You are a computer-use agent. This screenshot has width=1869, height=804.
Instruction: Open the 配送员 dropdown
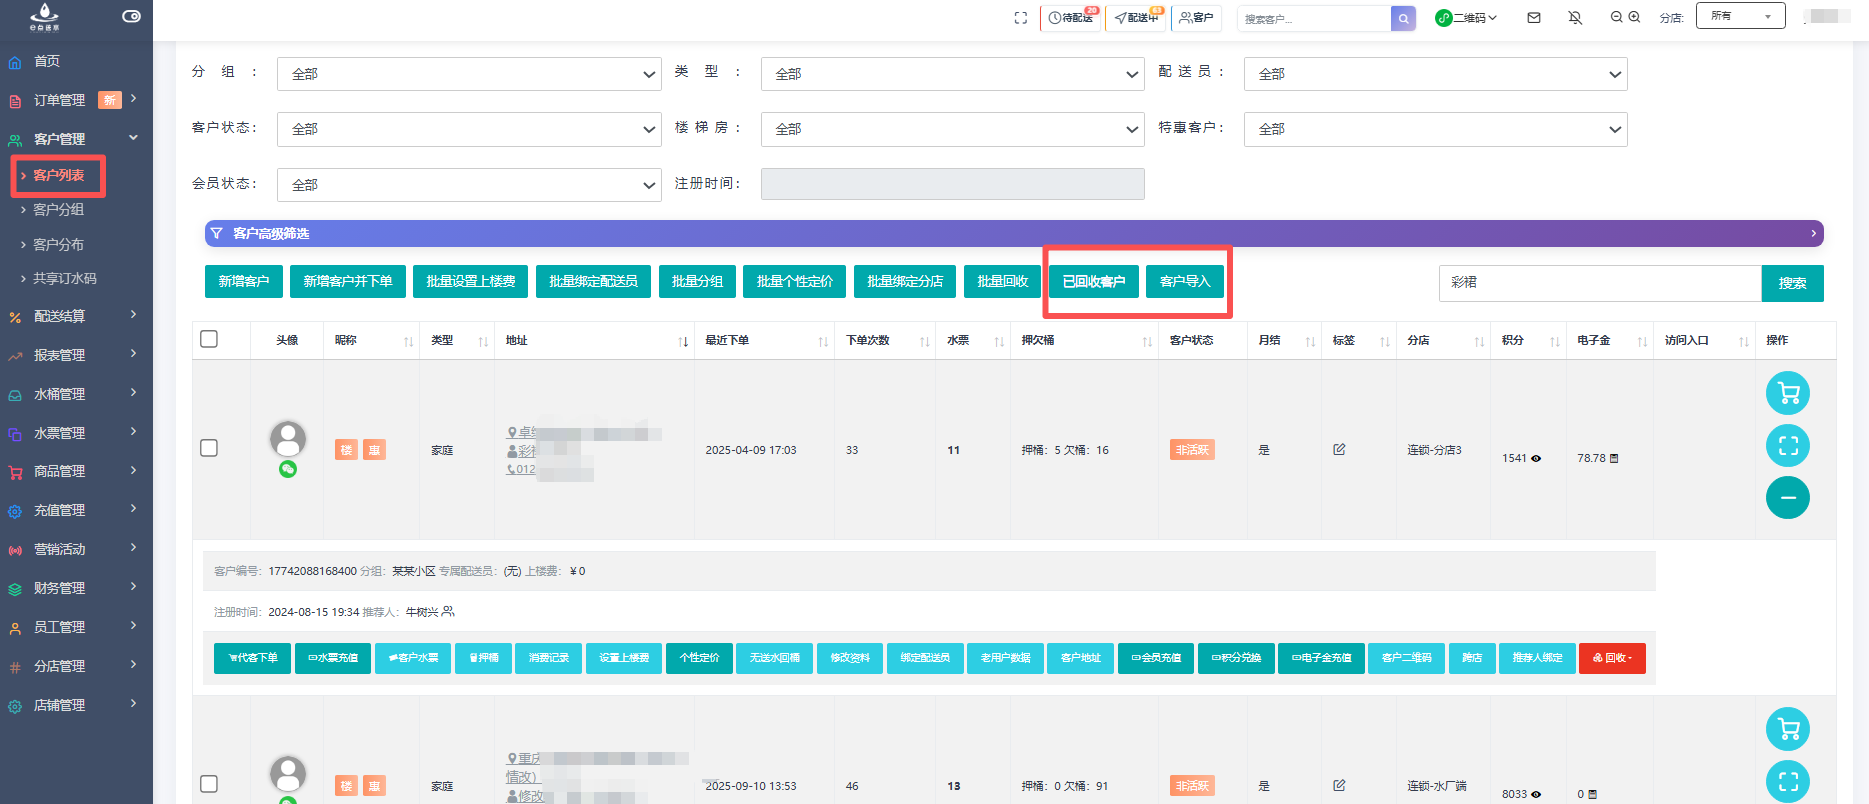coord(1436,74)
